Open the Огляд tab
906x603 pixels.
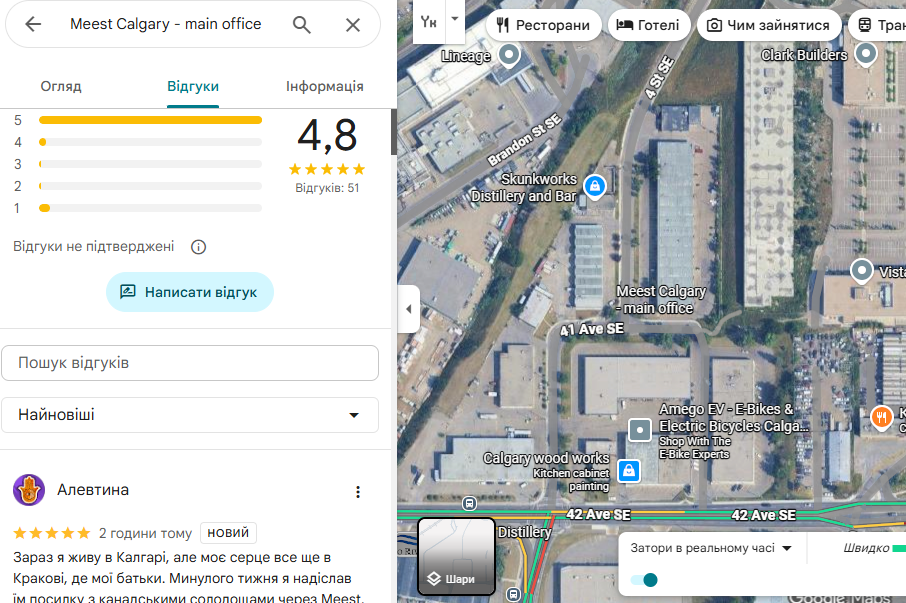61,87
